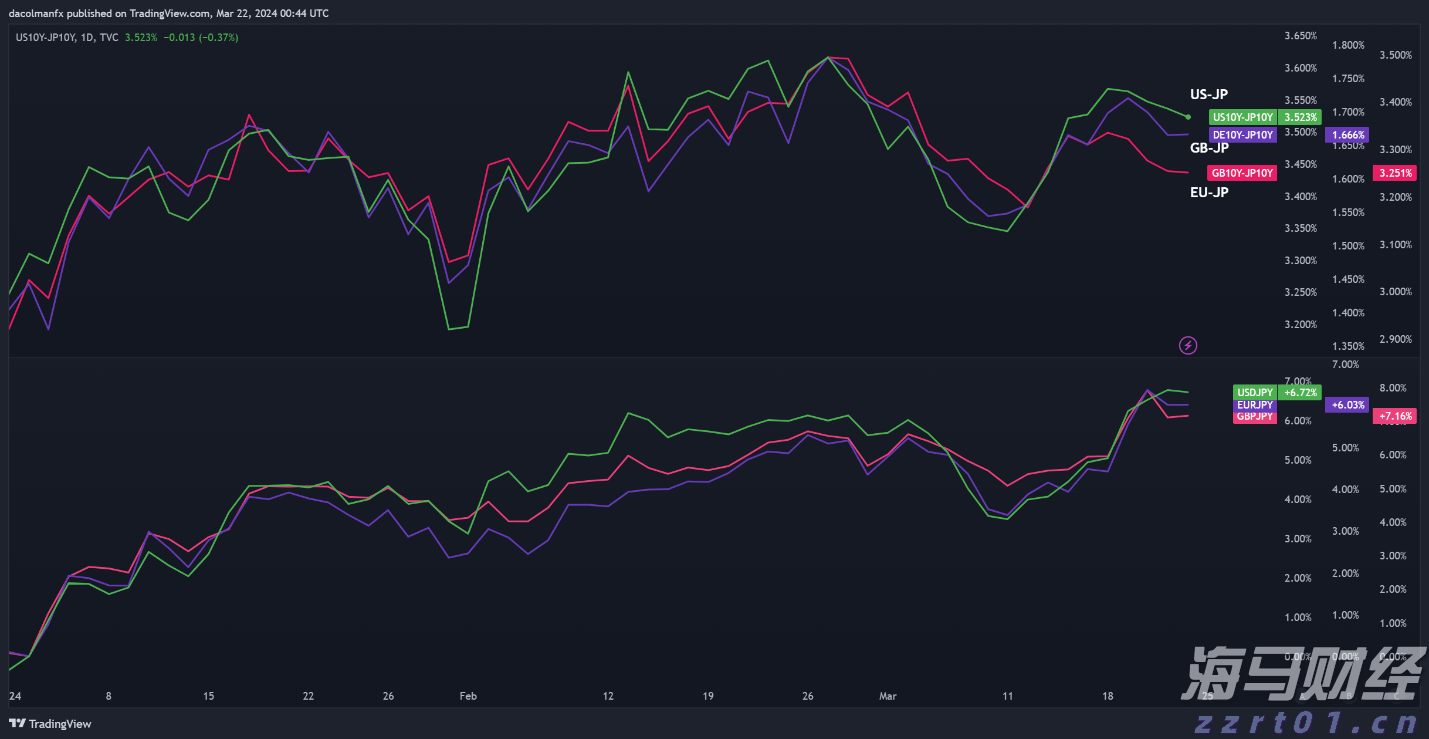Click the 8.00% lower pane scale value
This screenshot has width=1429, height=739.
1393,388
